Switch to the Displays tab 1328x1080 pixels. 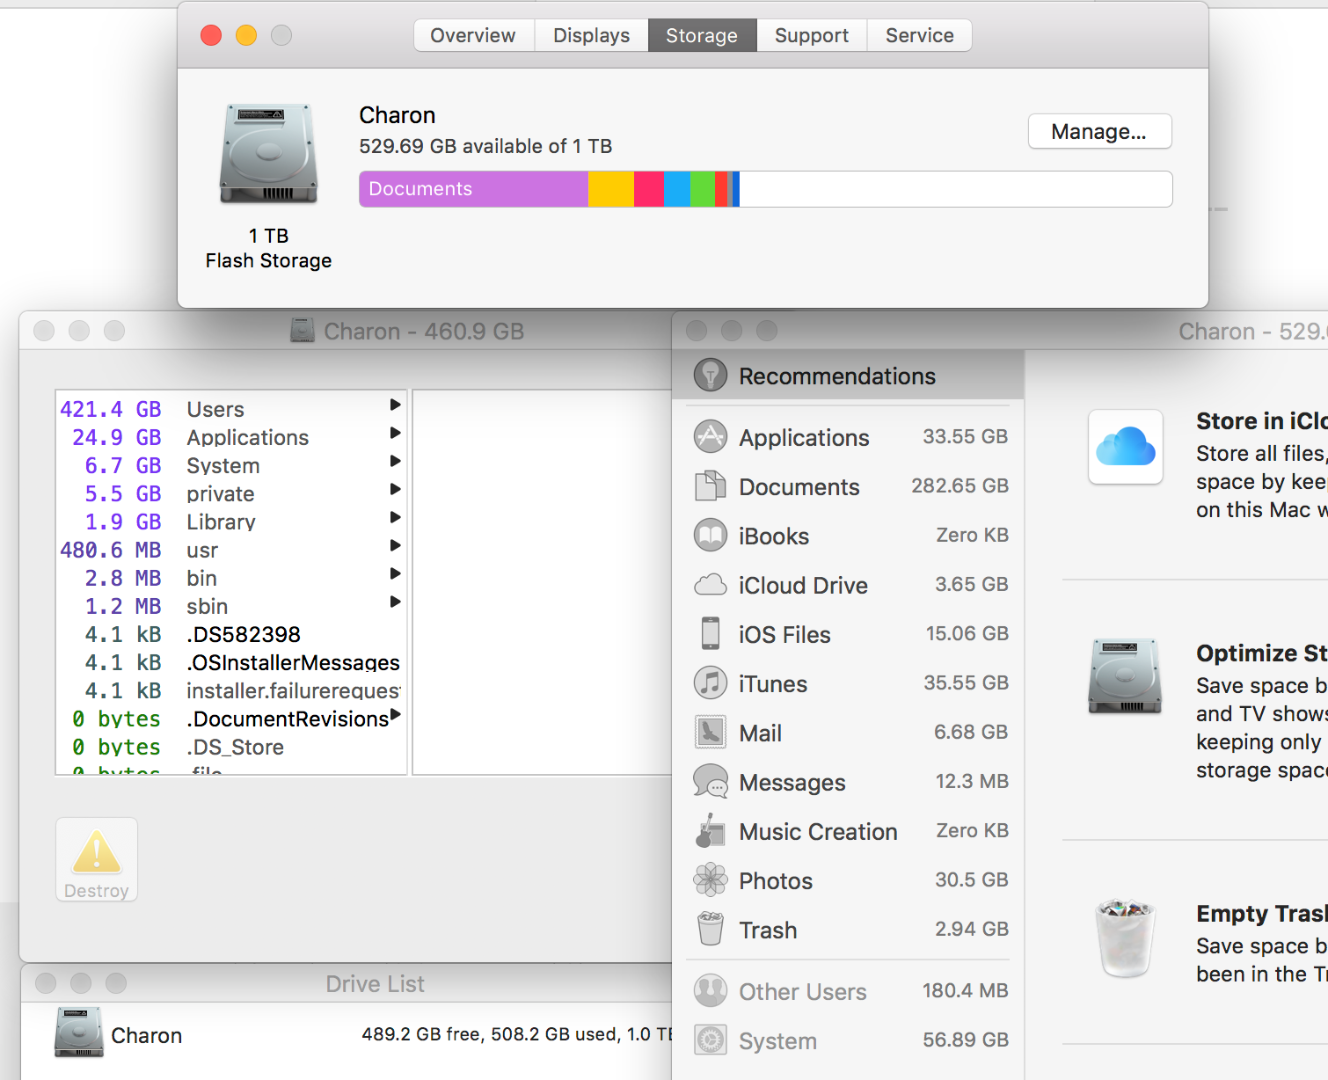[x=591, y=35]
